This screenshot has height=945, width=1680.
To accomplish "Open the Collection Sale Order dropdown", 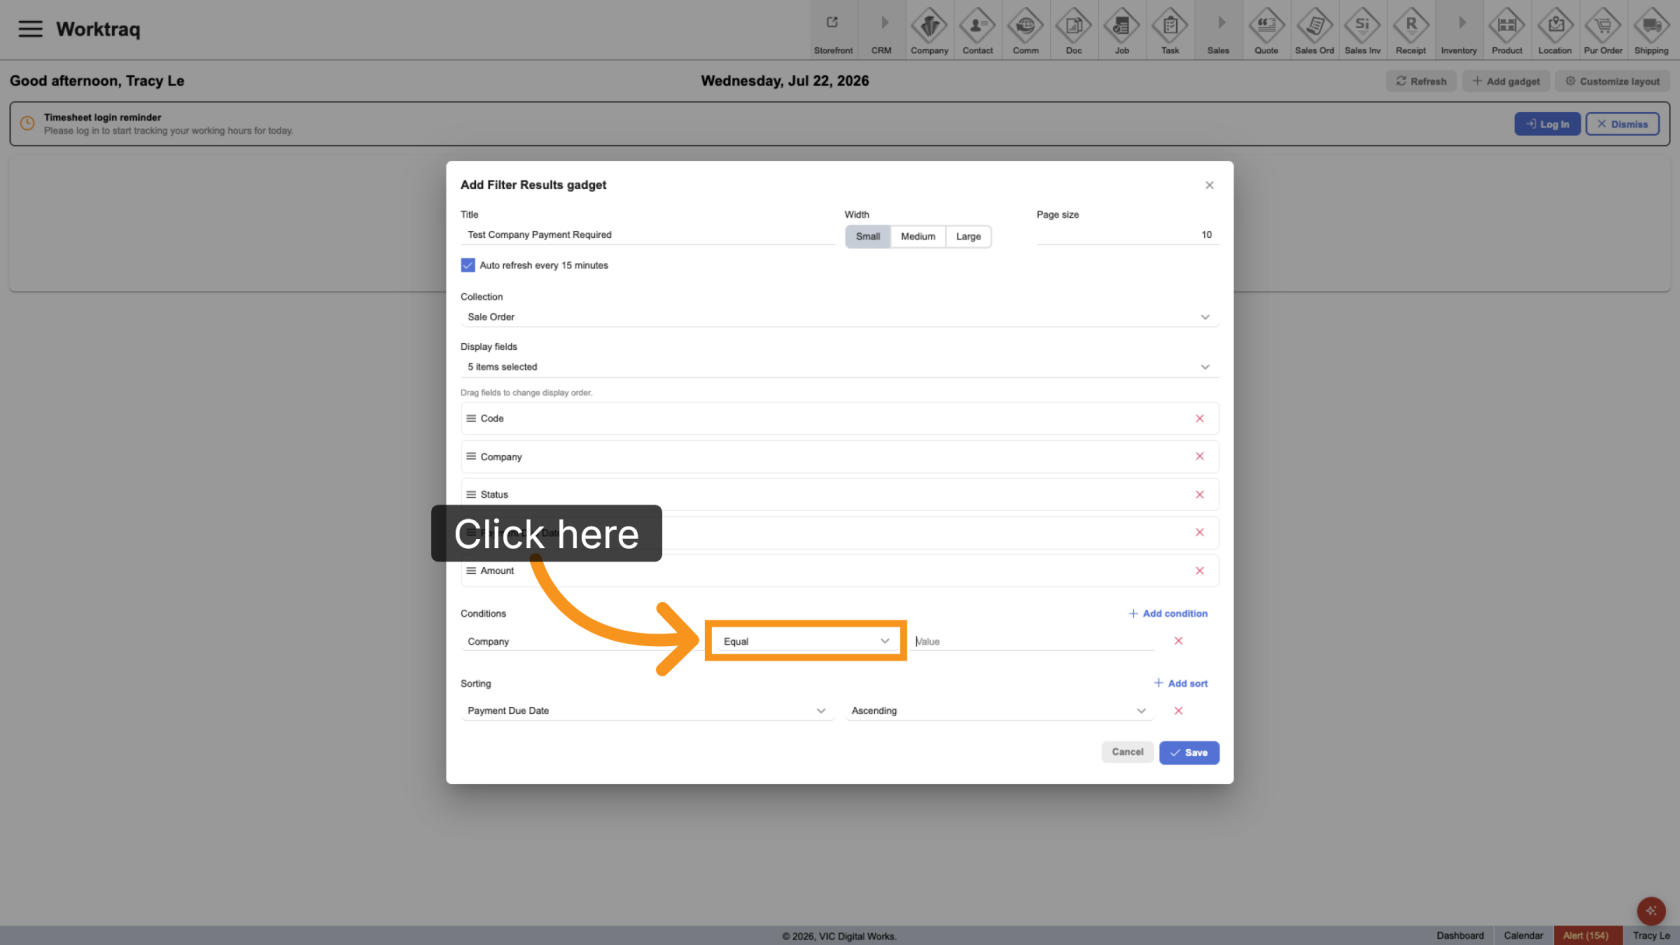I will [x=839, y=317].
